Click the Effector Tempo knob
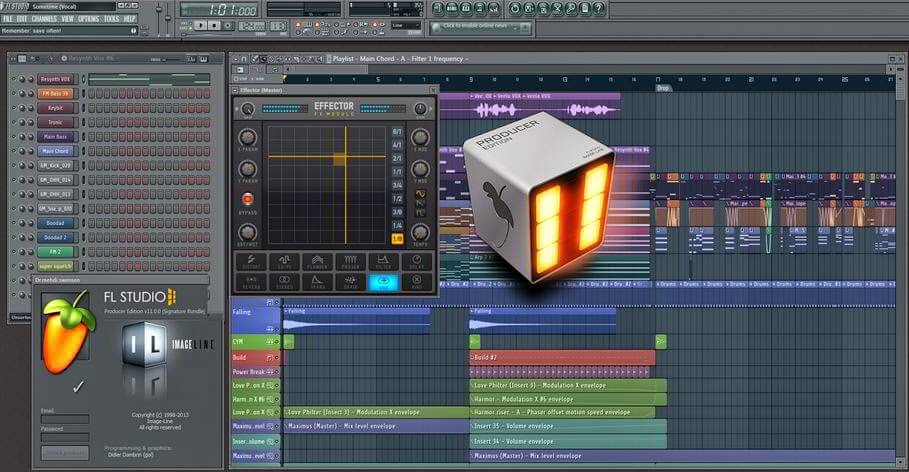Screen dimensions: 909x472 [420, 233]
